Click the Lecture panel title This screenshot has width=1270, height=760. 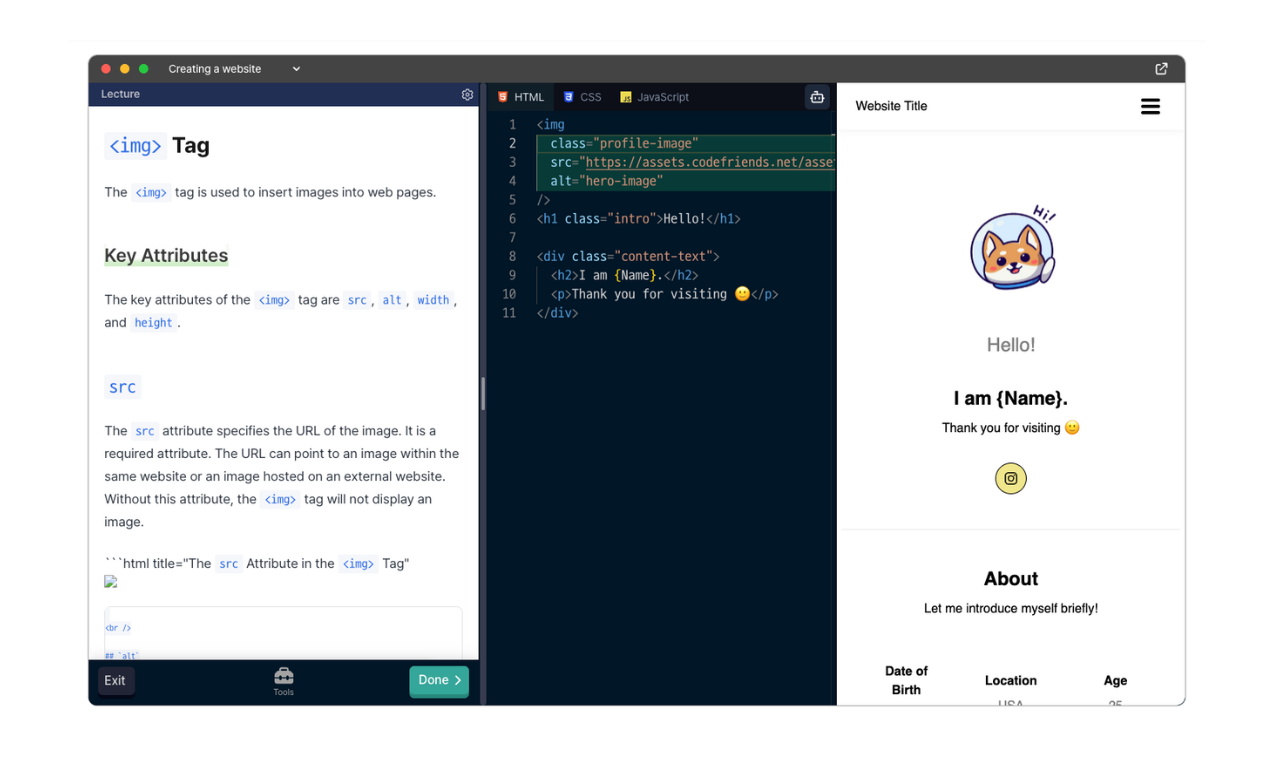click(120, 94)
